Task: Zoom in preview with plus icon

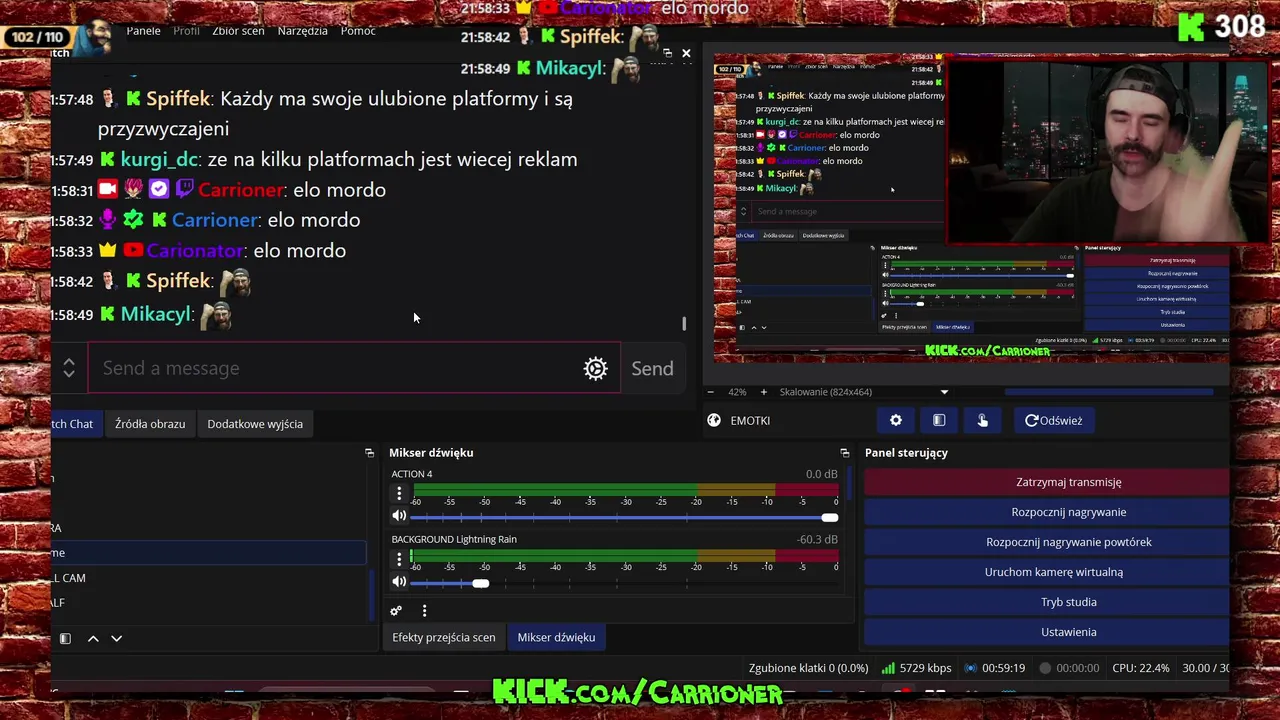Action: [763, 392]
